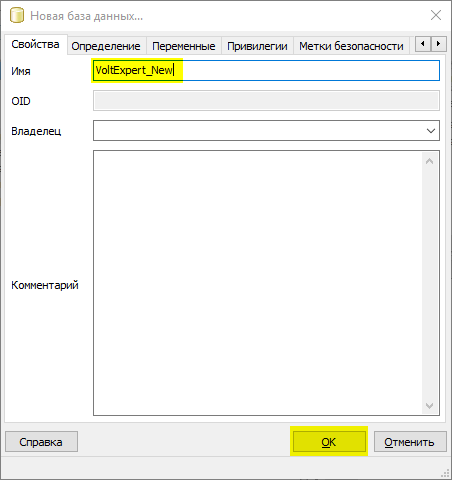Click the database icon in title bar
Image resolution: width=452 pixels, height=480 pixels.
tap(17, 16)
